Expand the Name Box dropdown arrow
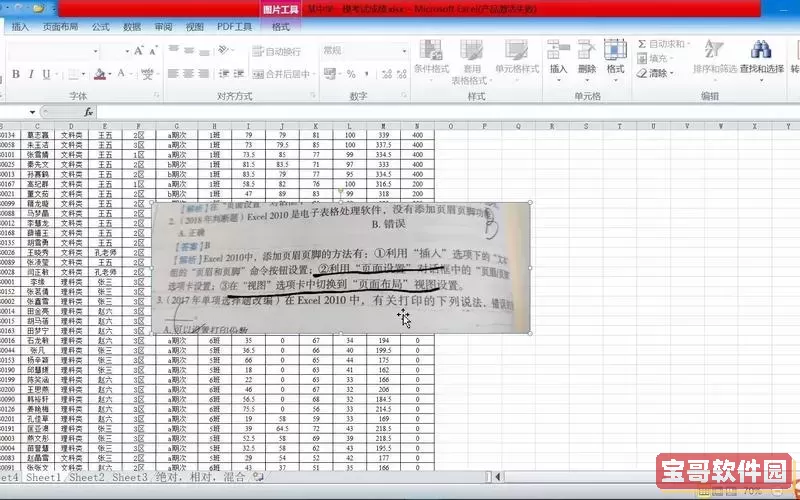This screenshot has width=800, height=500. tap(33, 112)
